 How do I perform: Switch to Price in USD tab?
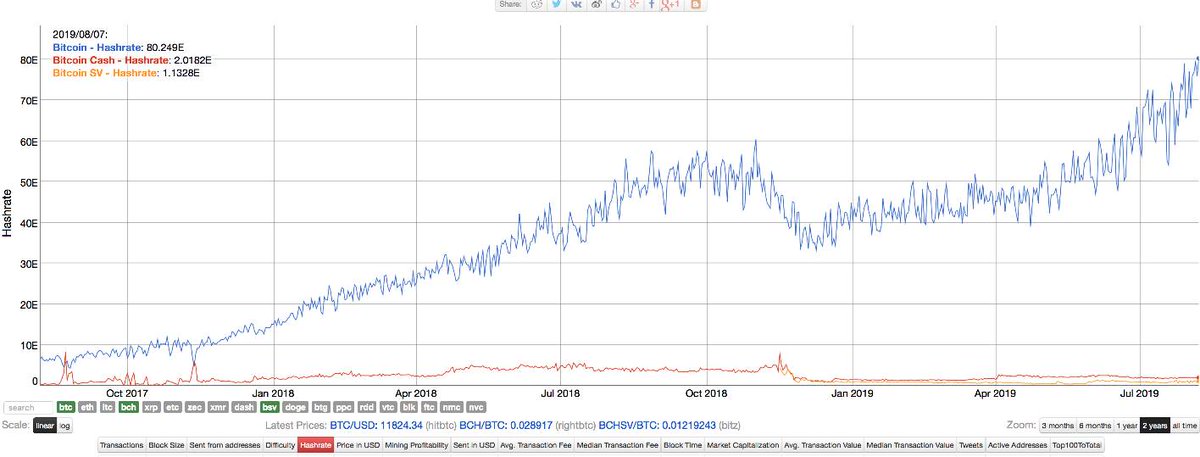358,445
